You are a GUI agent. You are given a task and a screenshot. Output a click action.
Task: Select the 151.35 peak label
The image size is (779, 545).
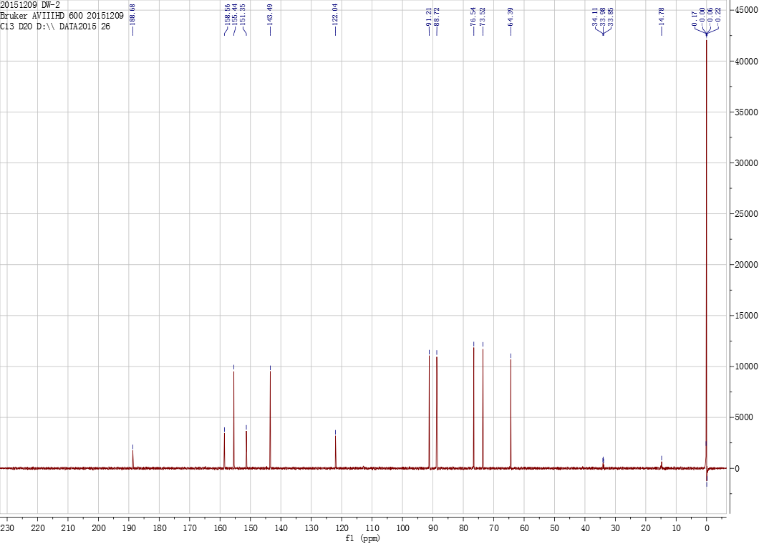[x=243, y=14]
